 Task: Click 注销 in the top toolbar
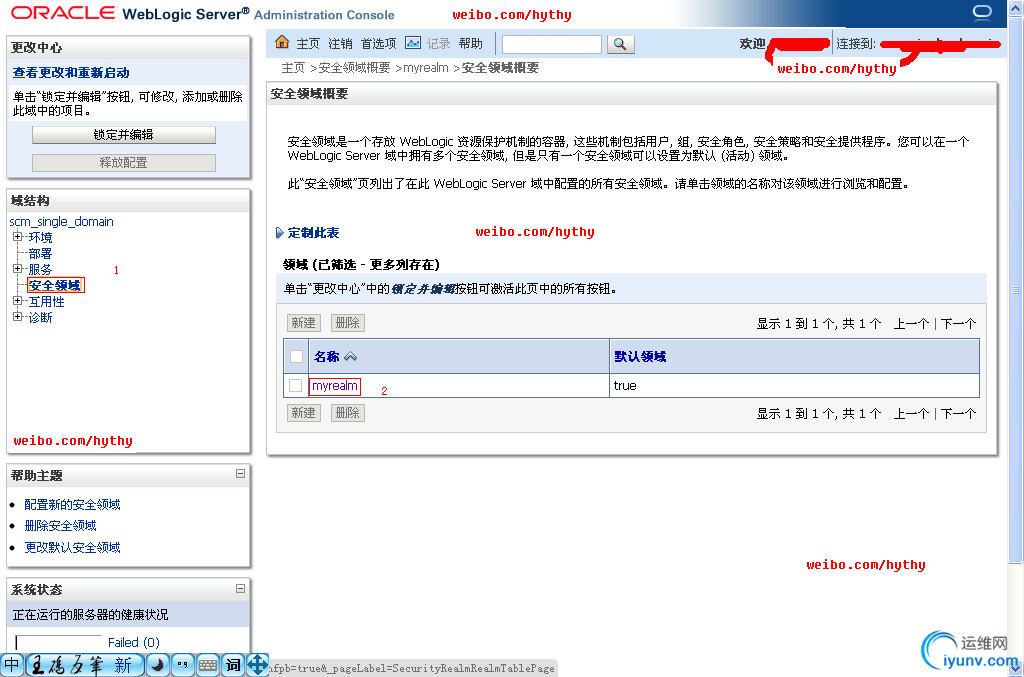pyautogui.click(x=340, y=44)
